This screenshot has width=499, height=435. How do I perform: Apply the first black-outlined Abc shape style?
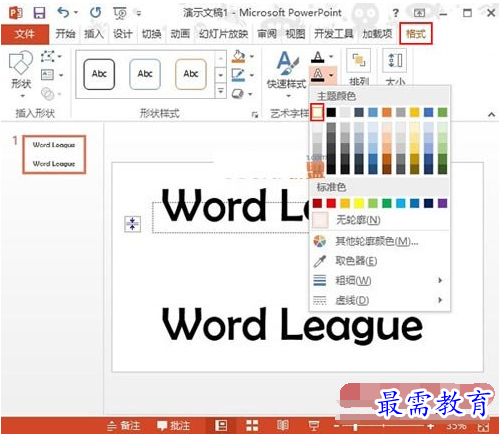pyautogui.click(x=99, y=74)
